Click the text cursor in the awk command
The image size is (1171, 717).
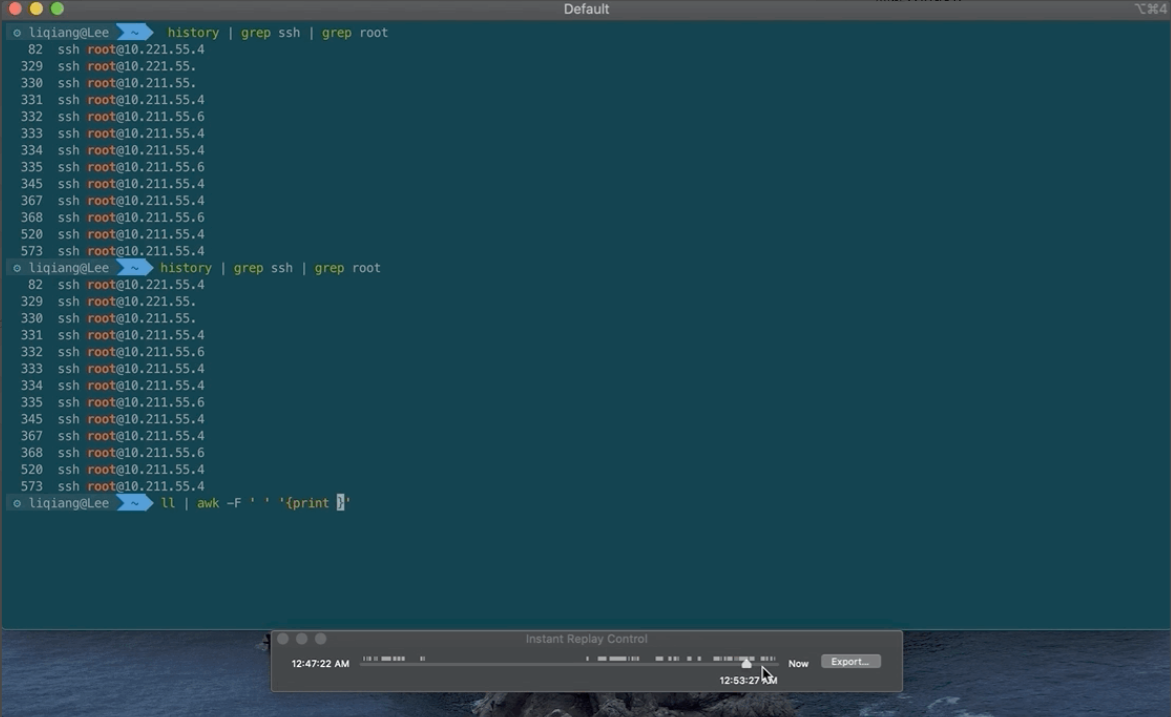[x=340, y=503]
